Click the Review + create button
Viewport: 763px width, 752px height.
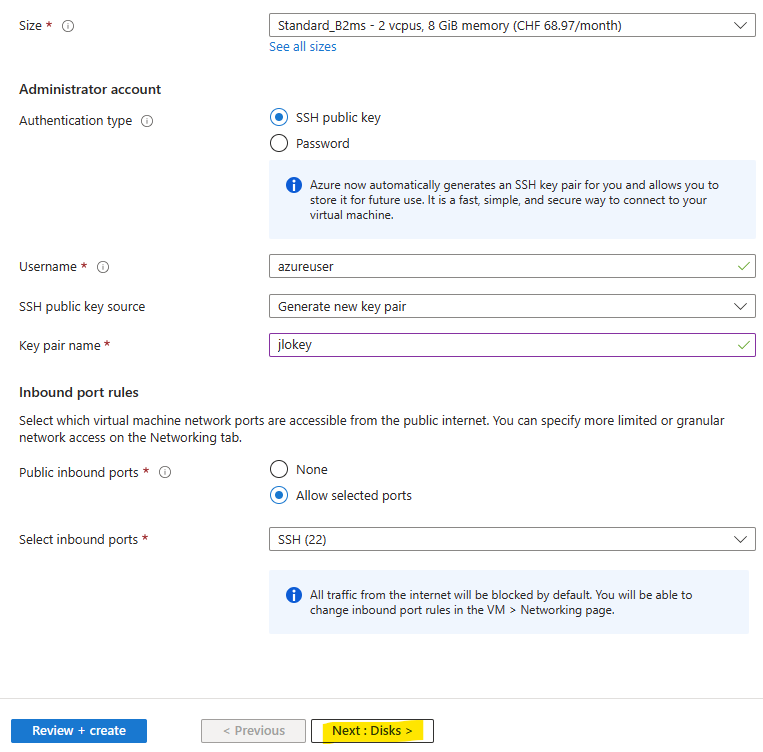[x=79, y=731]
